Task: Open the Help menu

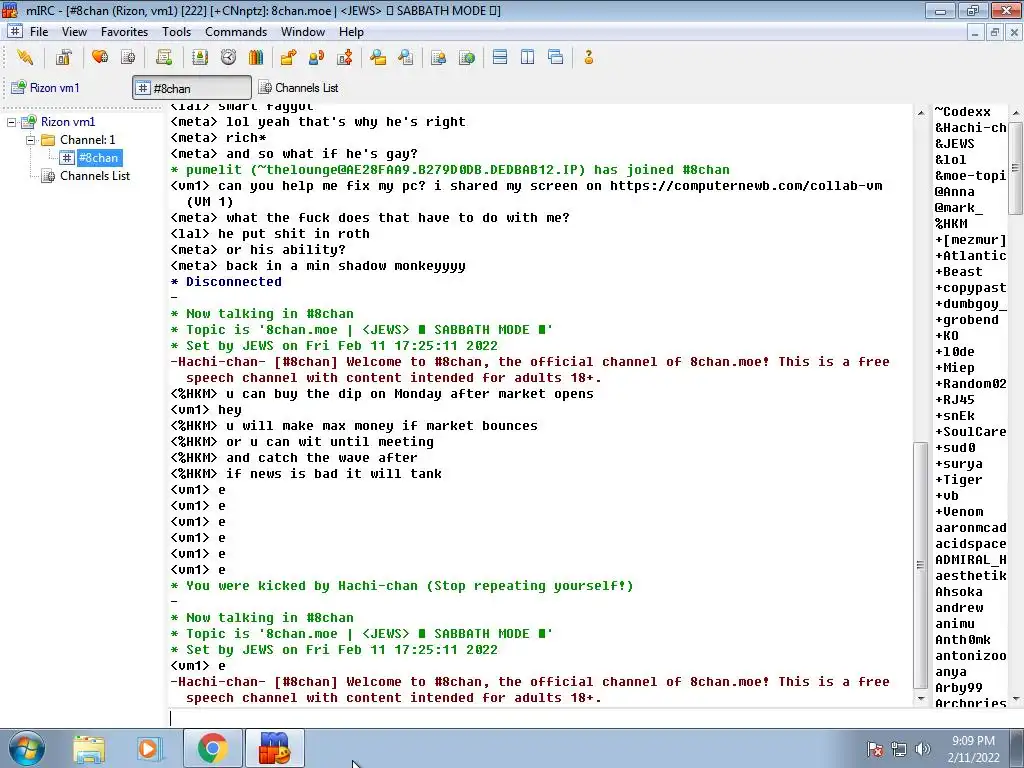Action: pyautogui.click(x=351, y=31)
